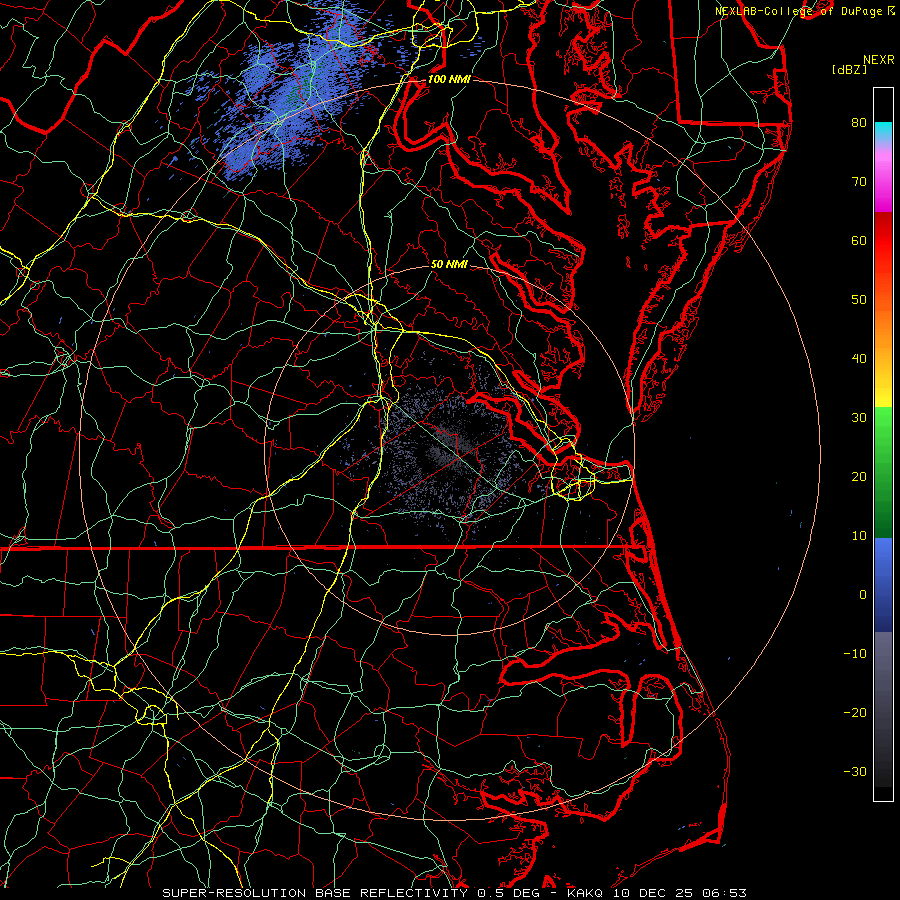Click the cyan segment of color bar
The width and height of the screenshot is (900, 900).
(883, 131)
